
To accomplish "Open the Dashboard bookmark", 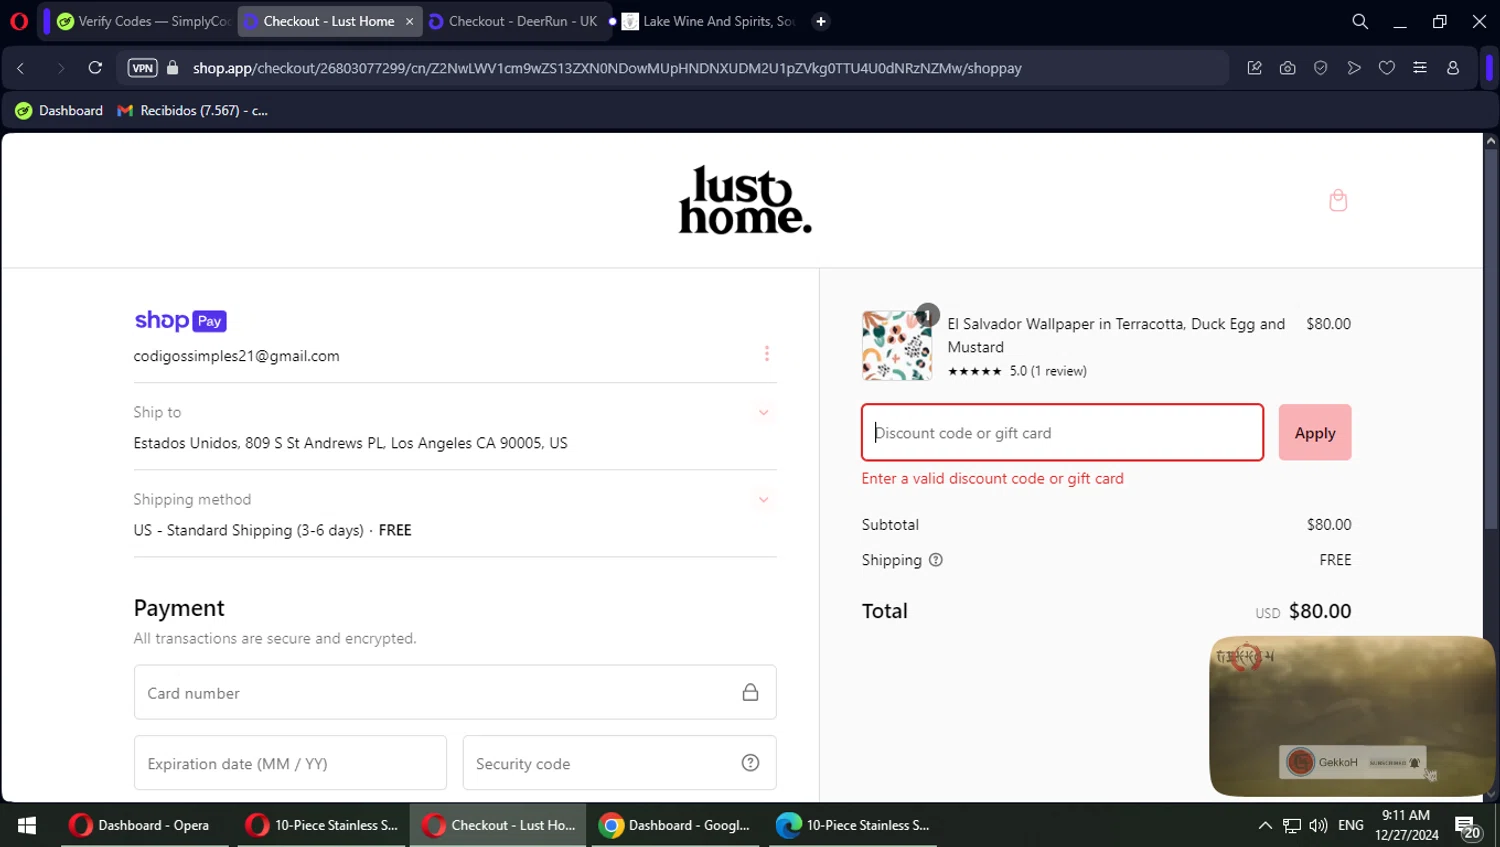I will 59,110.
